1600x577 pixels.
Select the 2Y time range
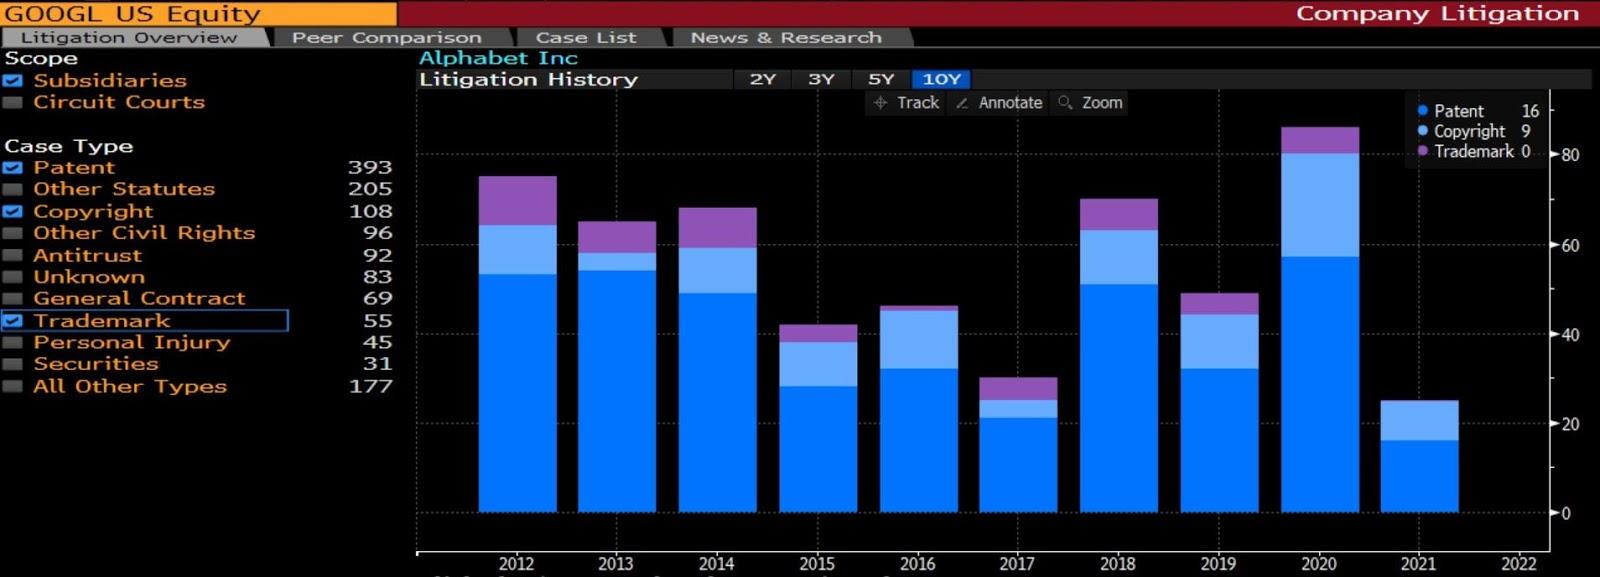[x=762, y=79]
